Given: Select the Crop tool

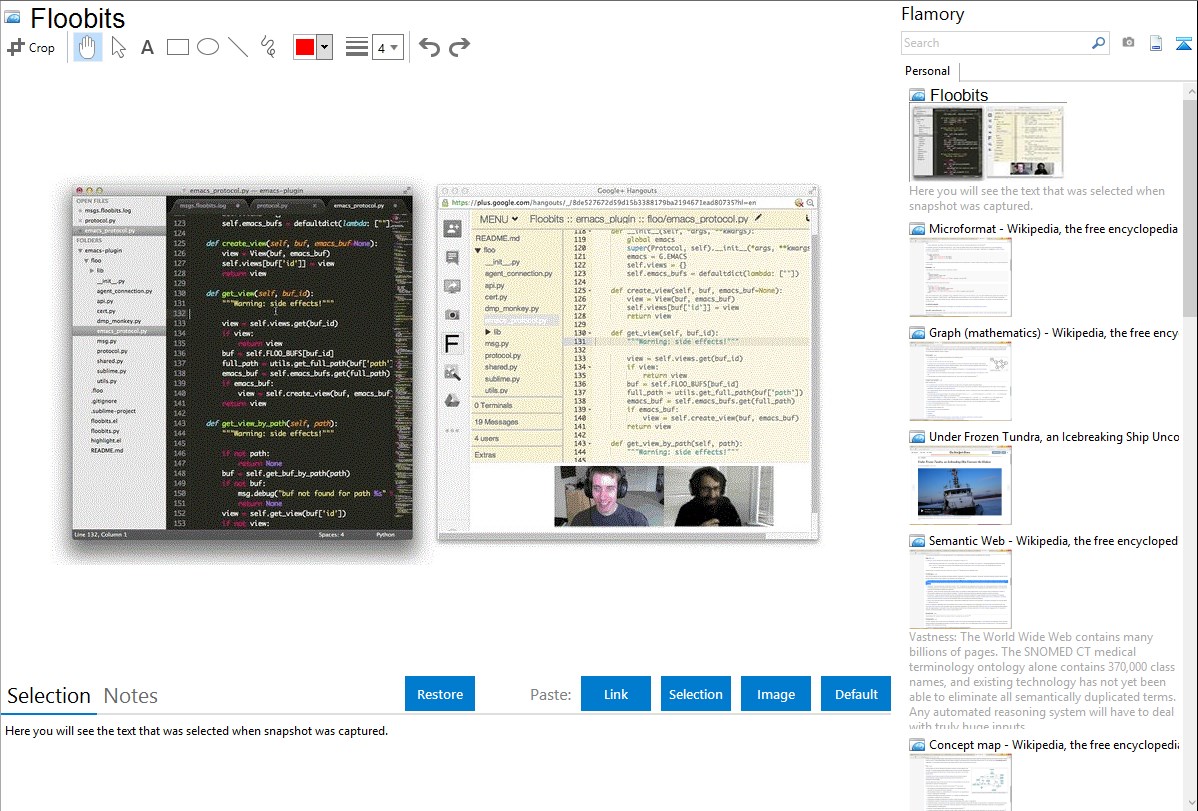Looking at the screenshot, I should pyautogui.click(x=31, y=47).
